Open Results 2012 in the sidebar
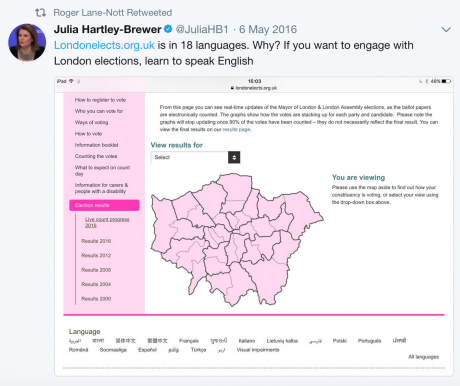The image size is (460, 386). coord(96,255)
